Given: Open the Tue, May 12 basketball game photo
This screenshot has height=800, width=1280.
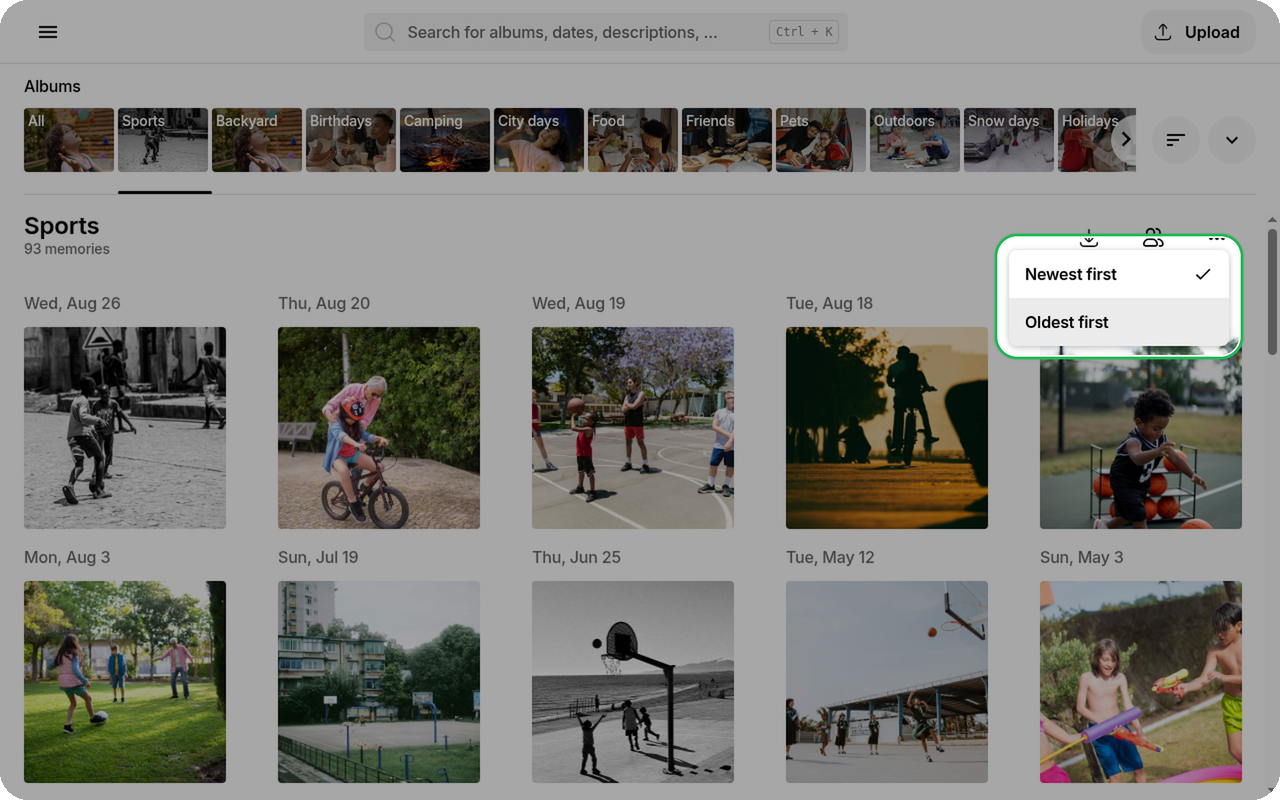Looking at the screenshot, I should [887, 682].
